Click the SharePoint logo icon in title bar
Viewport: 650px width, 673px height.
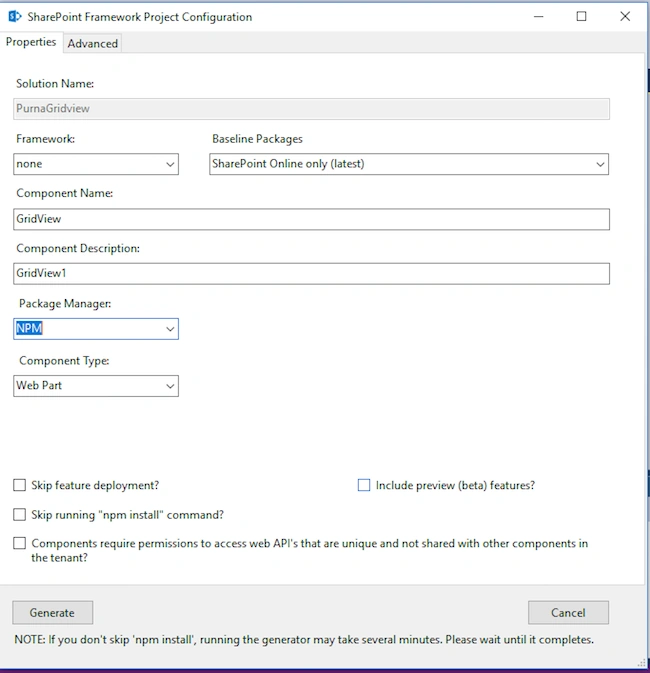click(x=15, y=17)
